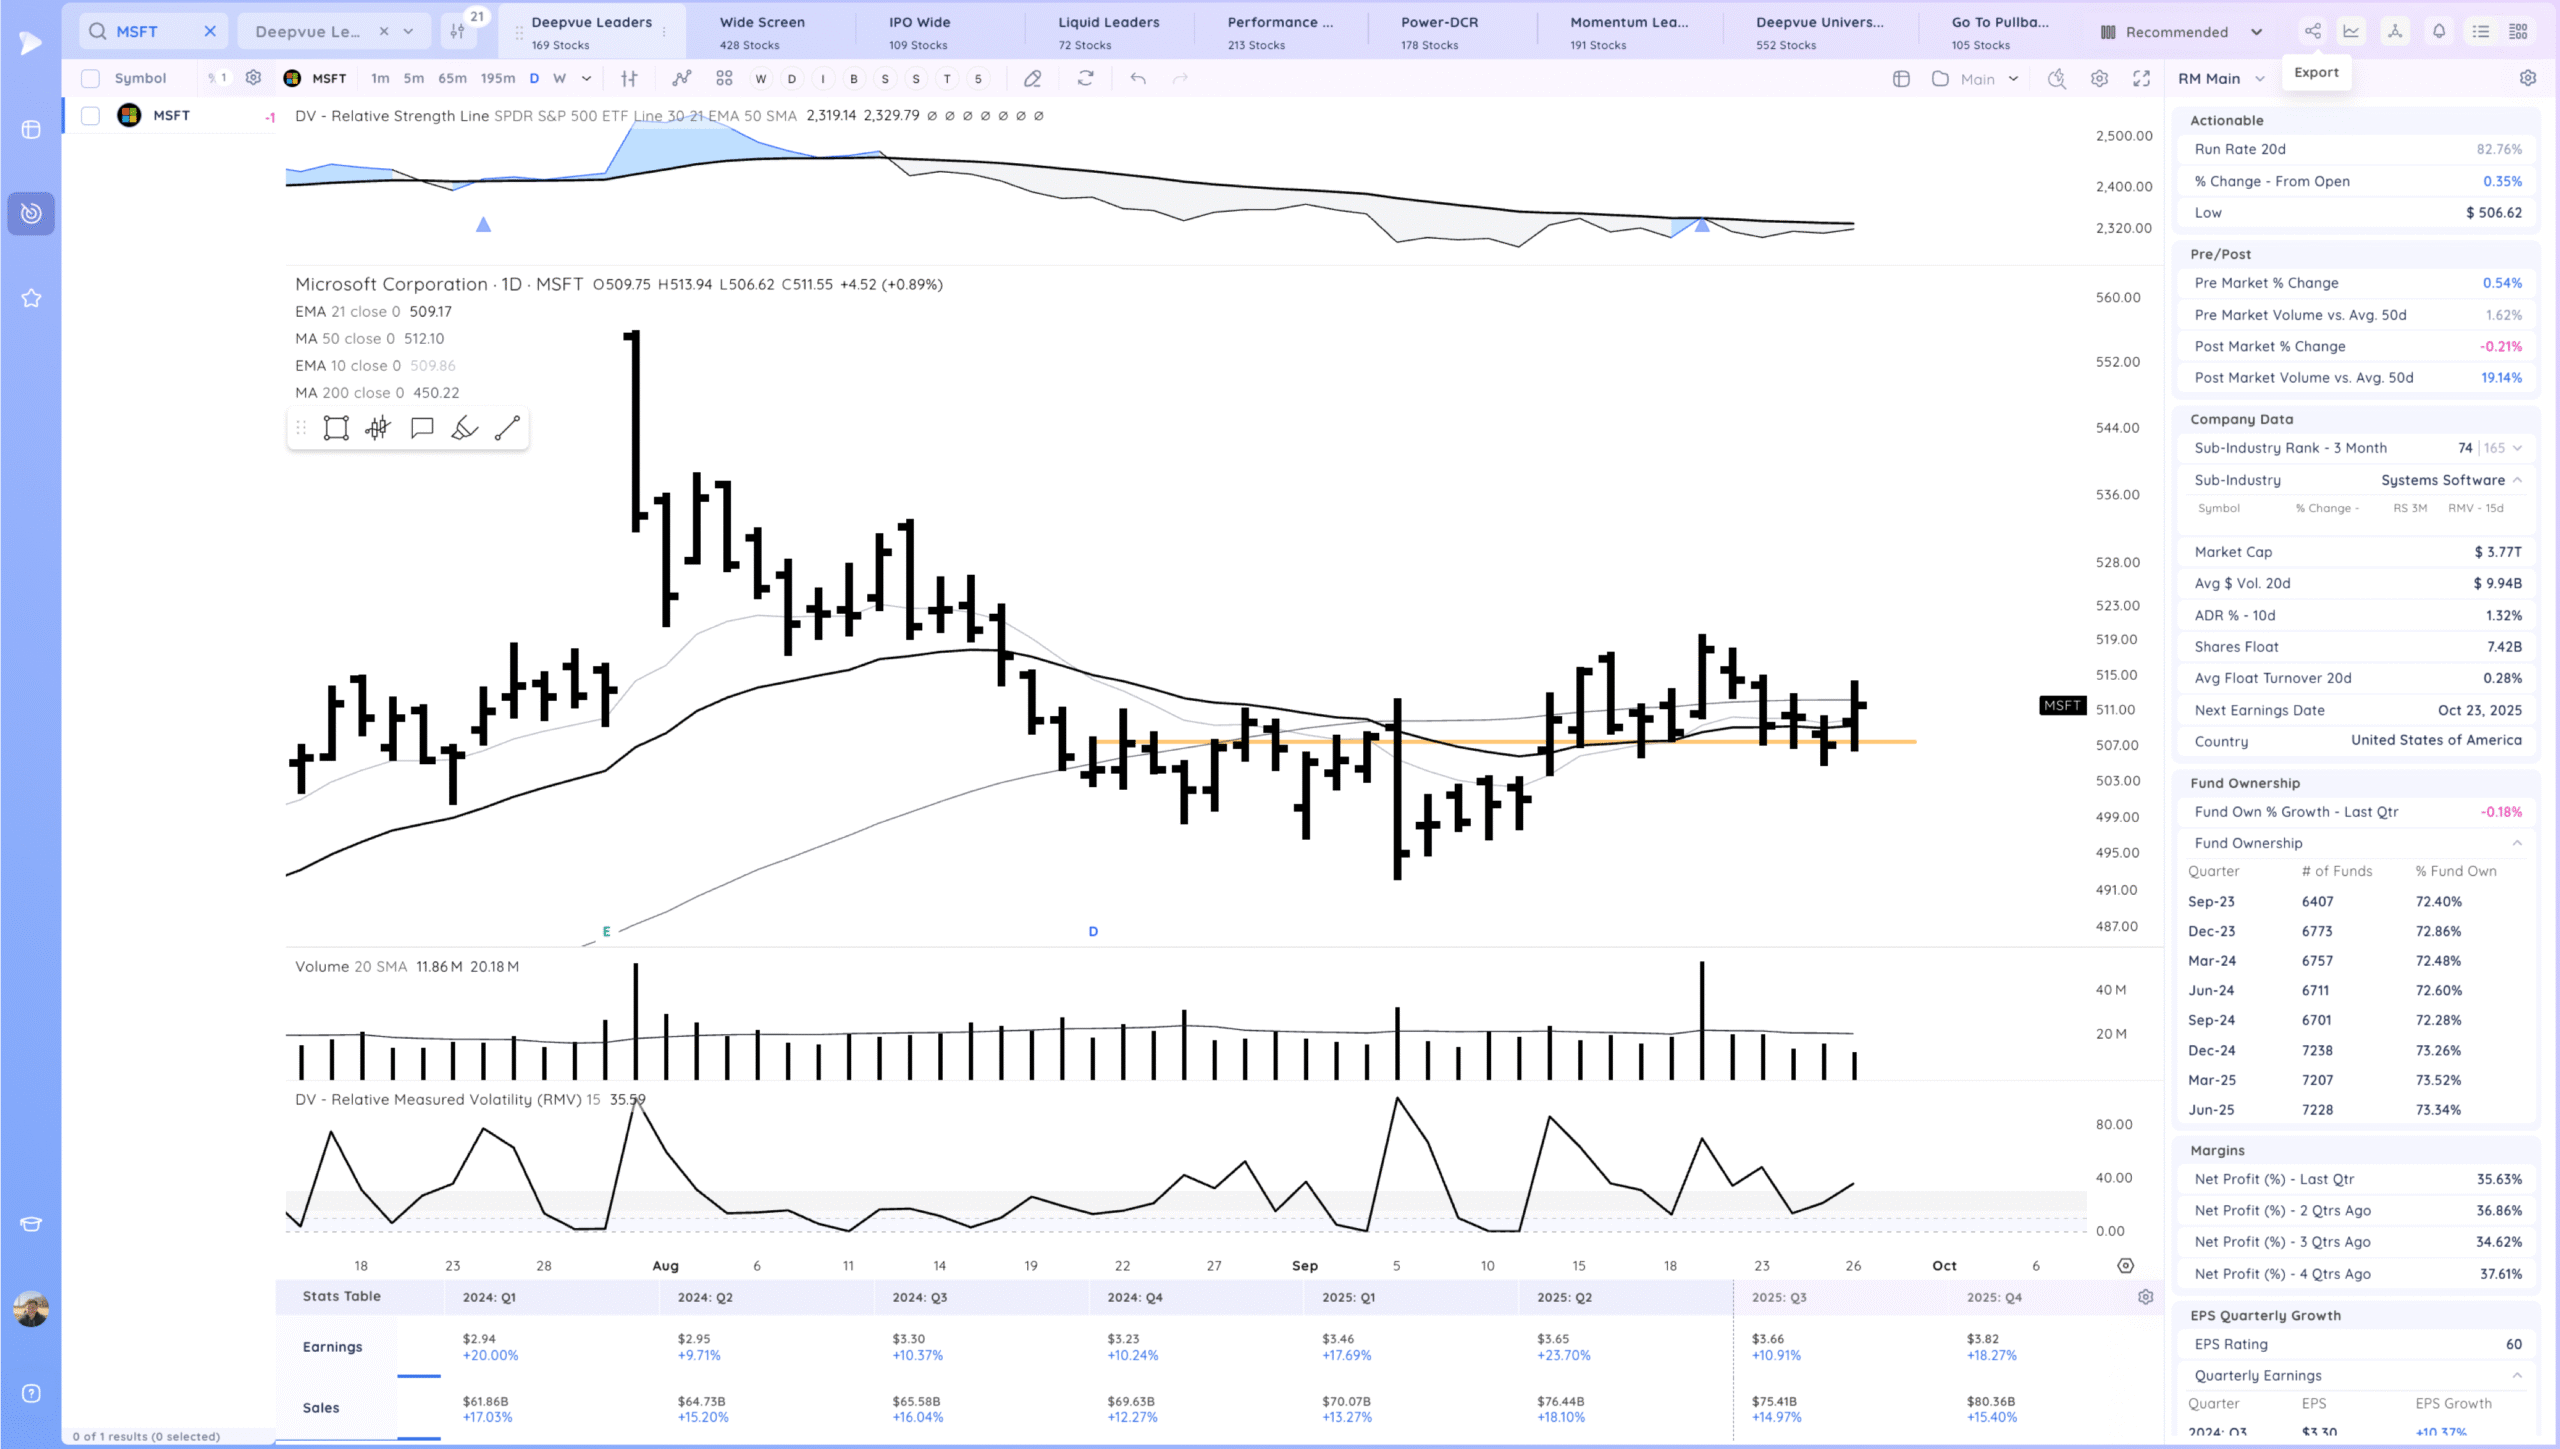
Task: Open the alerts bell icon
Action: pyautogui.click(x=2439, y=31)
